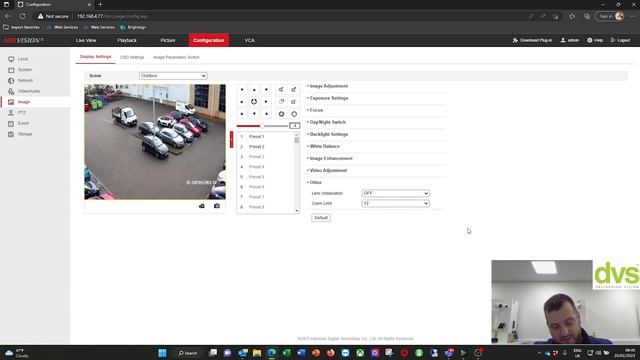This screenshot has width=640, height=360.
Task: Pan the camera down with the down arrow
Action: point(254,114)
